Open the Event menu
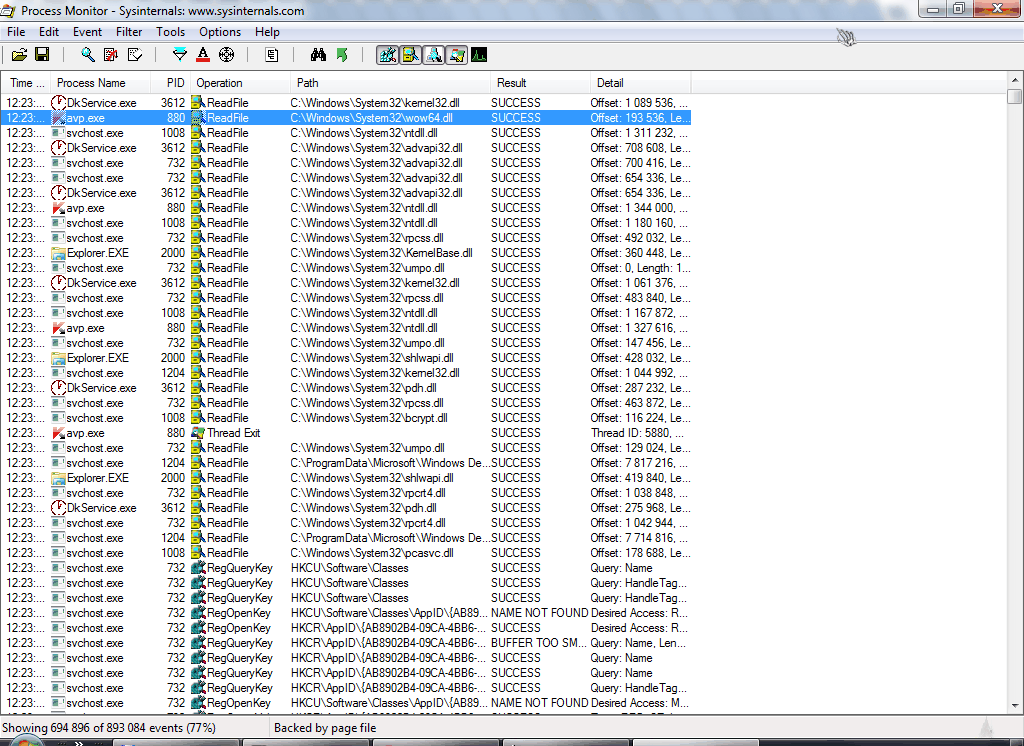 click(x=88, y=32)
